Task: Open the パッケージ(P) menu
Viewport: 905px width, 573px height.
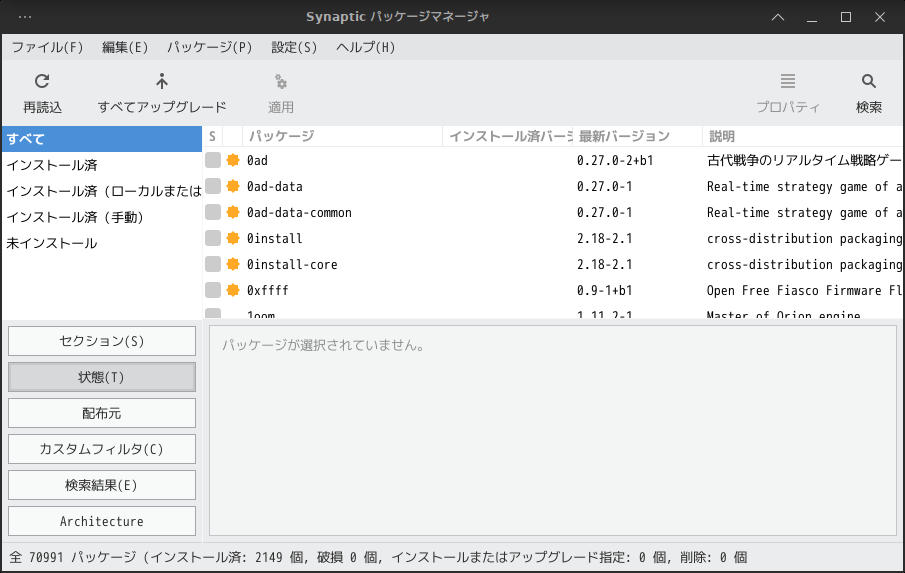Action: click(x=210, y=47)
